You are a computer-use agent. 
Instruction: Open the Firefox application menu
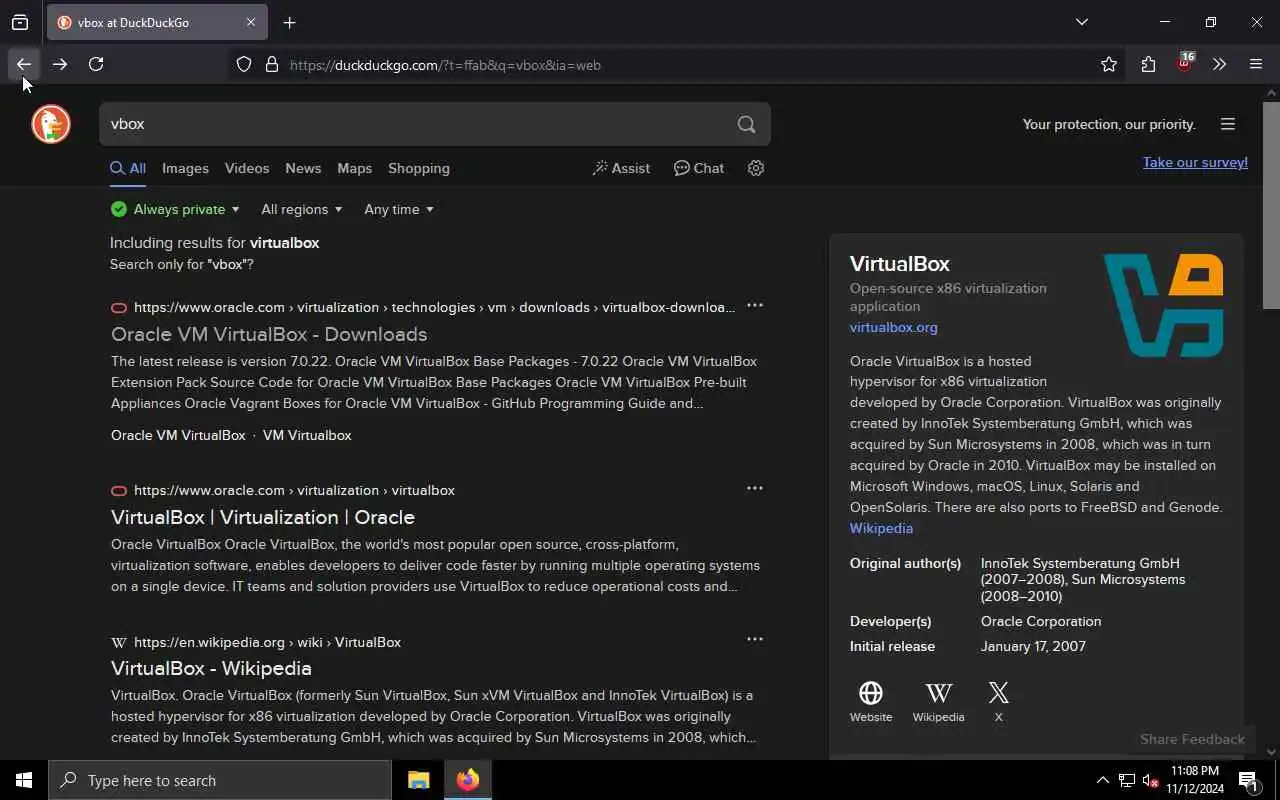pyautogui.click(x=1256, y=65)
